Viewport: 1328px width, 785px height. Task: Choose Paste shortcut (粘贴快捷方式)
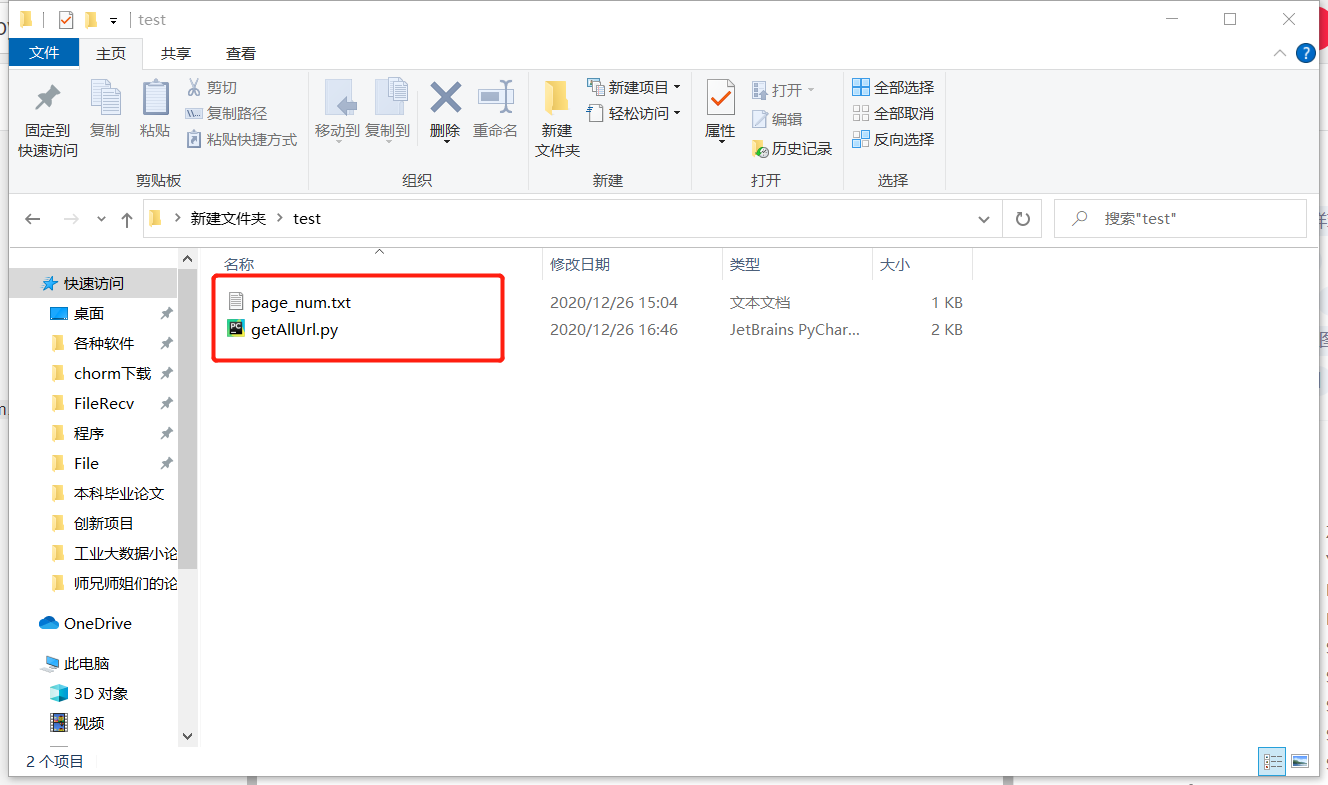242,140
